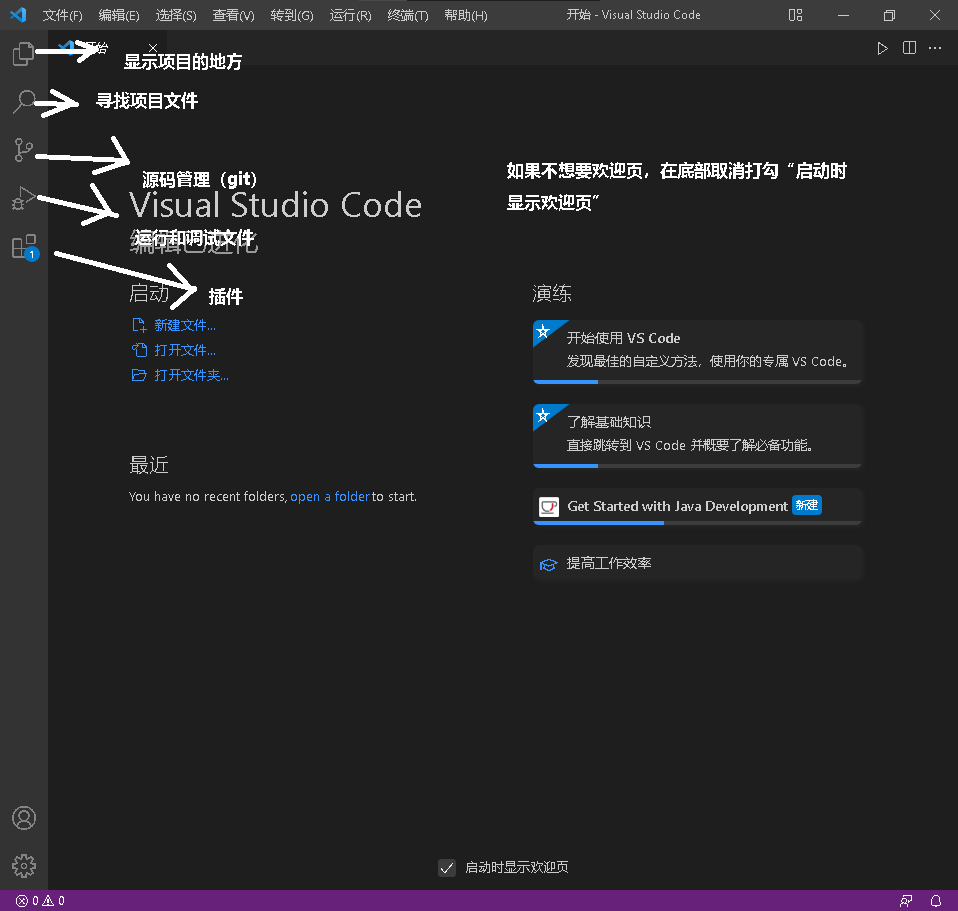Click progress bar under Java Development card
The height and width of the screenshot is (911, 958).
(697, 523)
